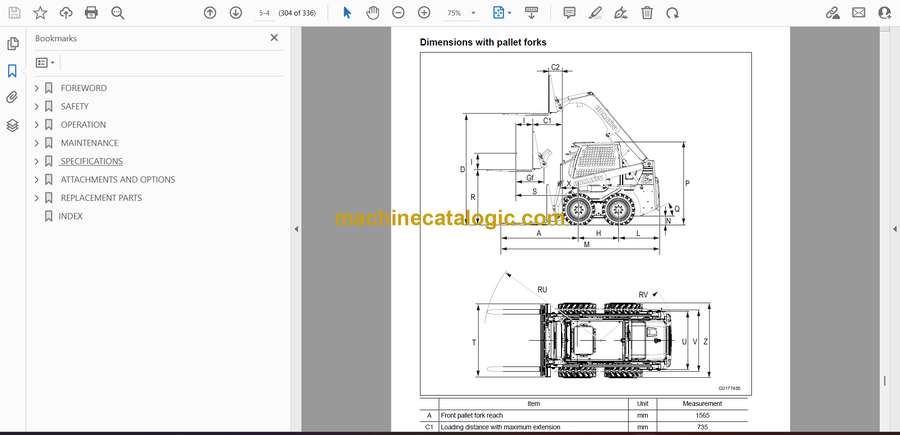
Task: Delete using the trash can icon
Action: (647, 13)
